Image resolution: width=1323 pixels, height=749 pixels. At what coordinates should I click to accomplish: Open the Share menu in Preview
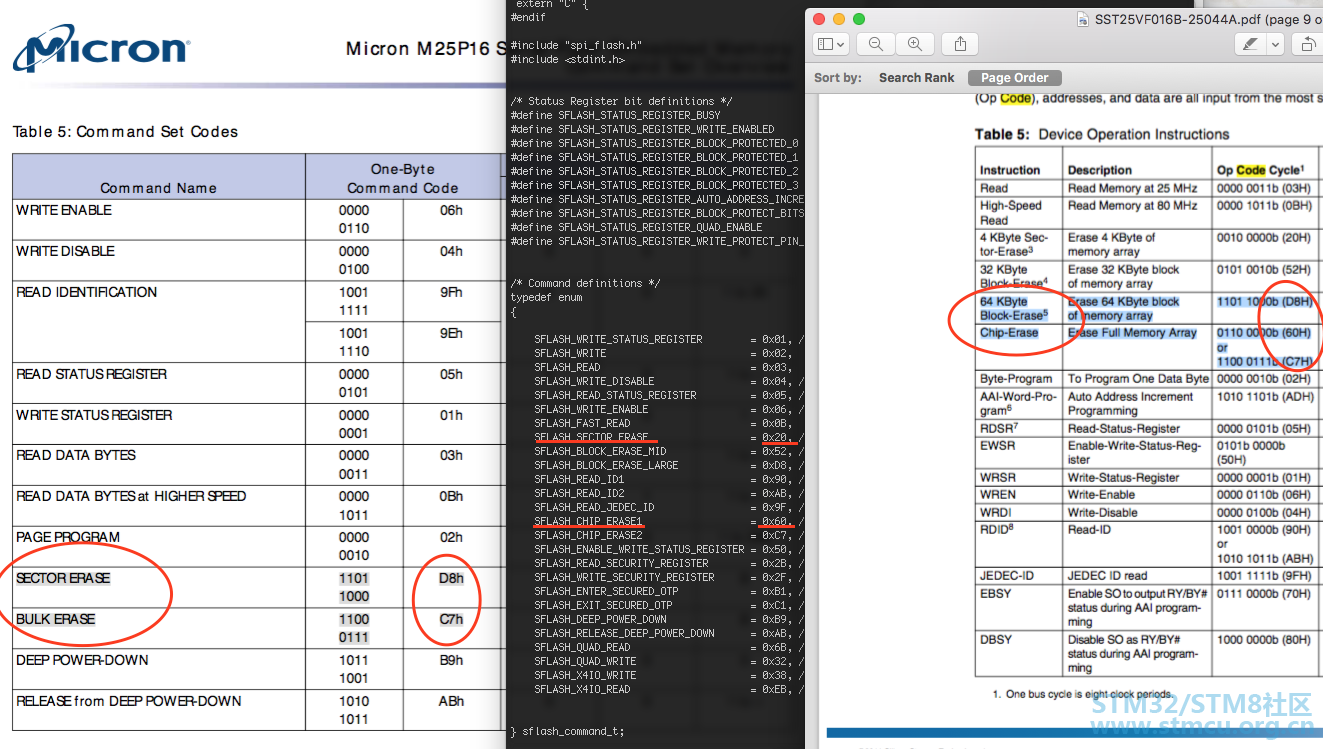(x=960, y=44)
